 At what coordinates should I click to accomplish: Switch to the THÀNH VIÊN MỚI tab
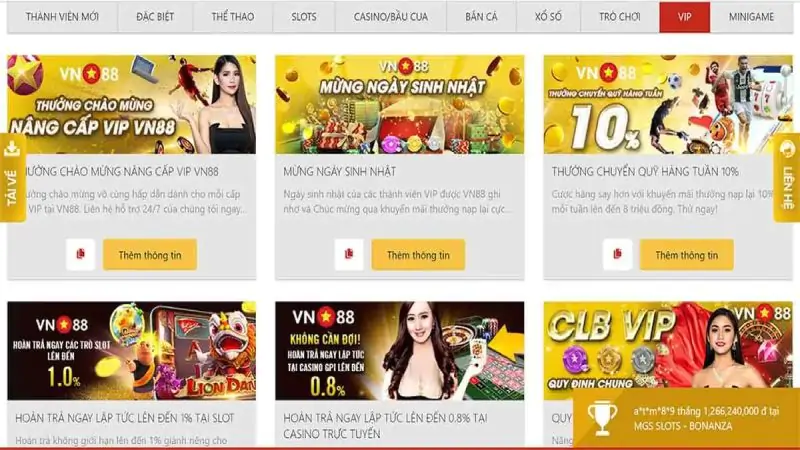click(62, 17)
